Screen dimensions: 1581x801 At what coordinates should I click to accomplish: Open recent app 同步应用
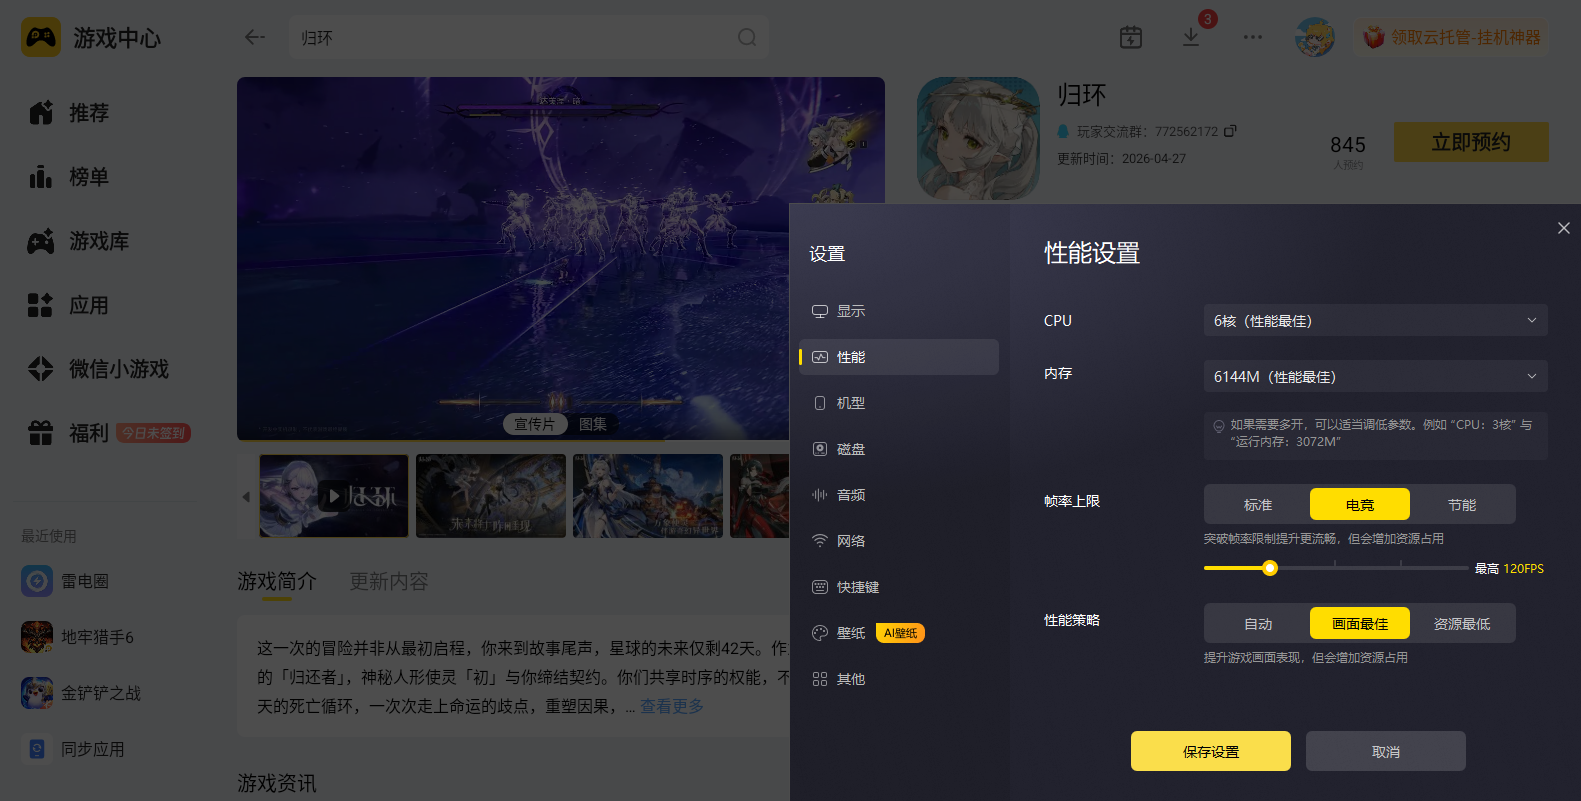pos(72,749)
